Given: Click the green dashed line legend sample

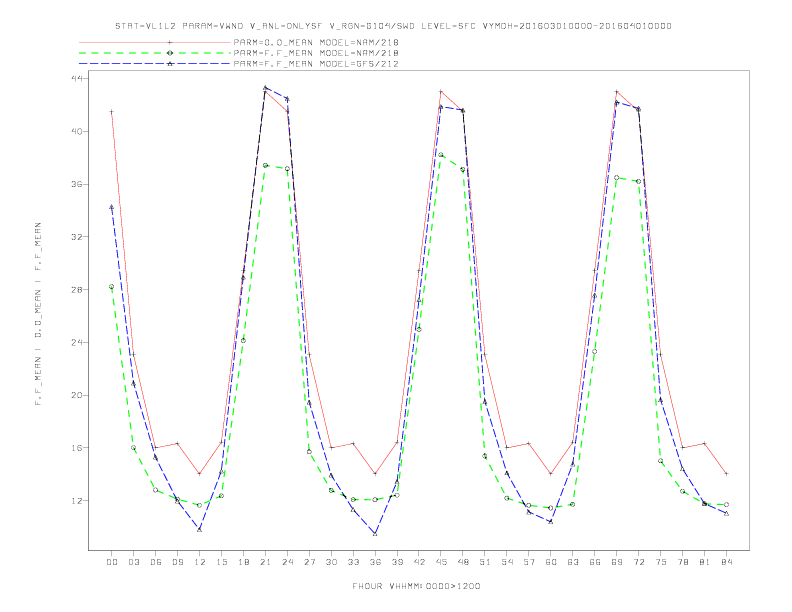Looking at the screenshot, I should [155, 53].
